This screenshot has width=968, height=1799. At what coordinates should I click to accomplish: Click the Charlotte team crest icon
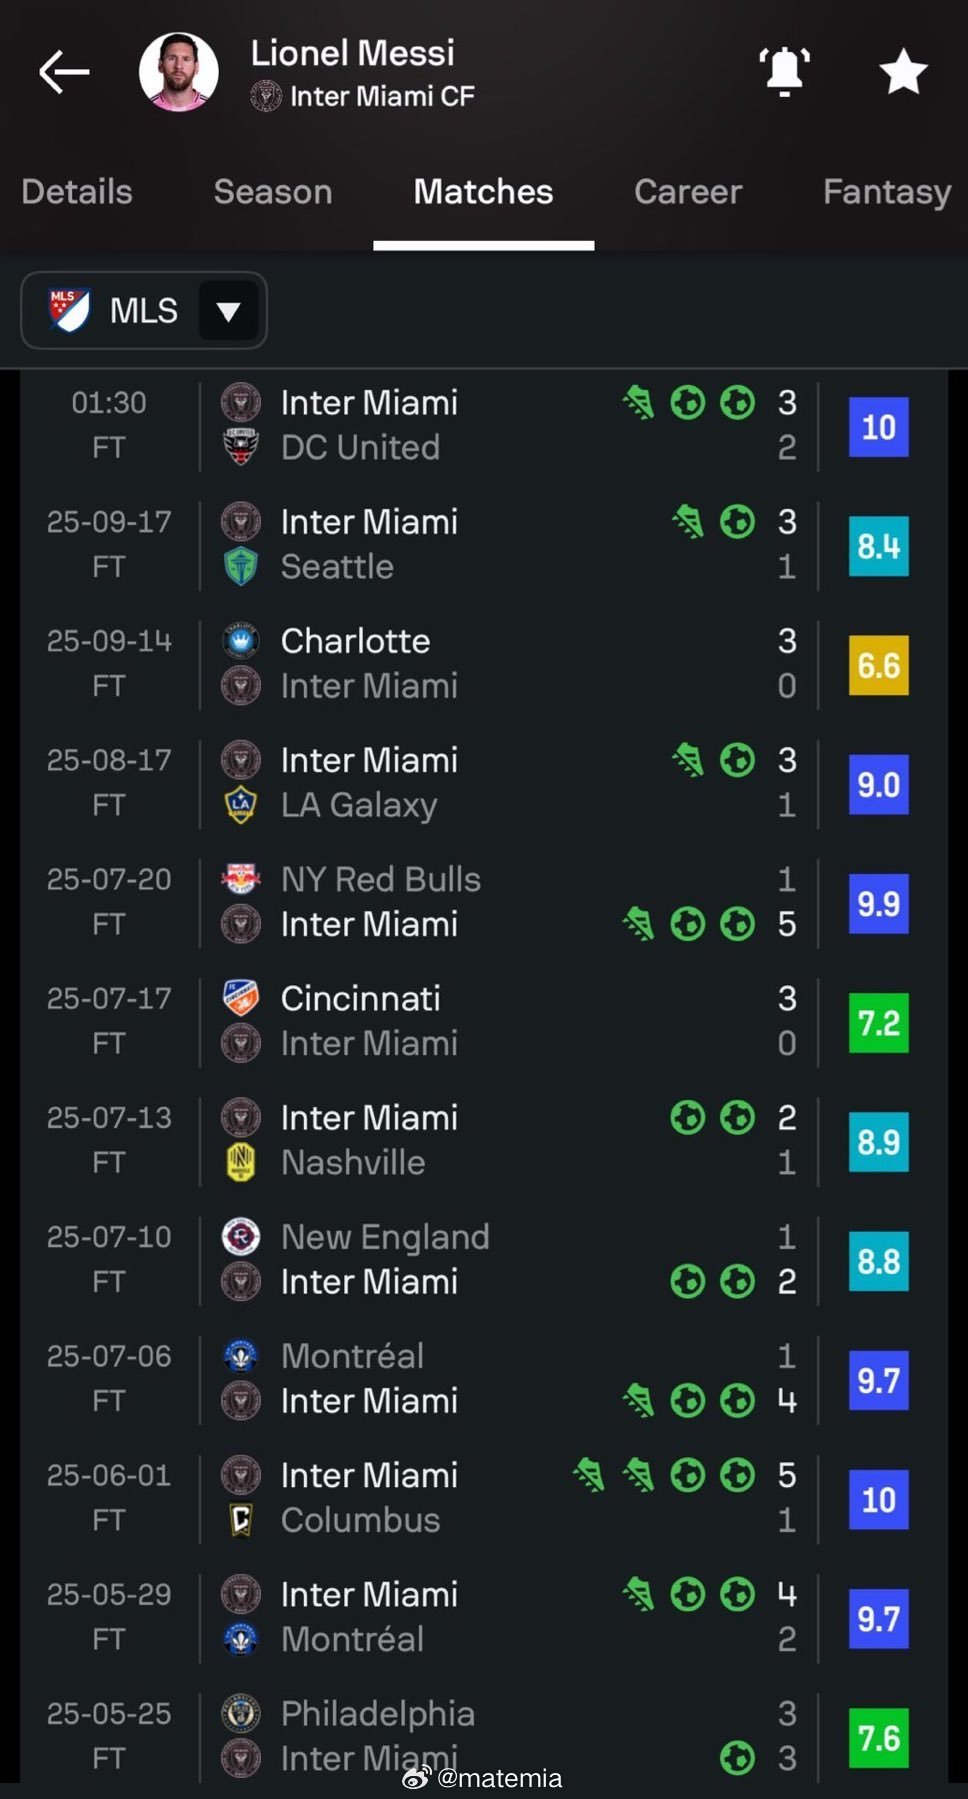(x=241, y=641)
